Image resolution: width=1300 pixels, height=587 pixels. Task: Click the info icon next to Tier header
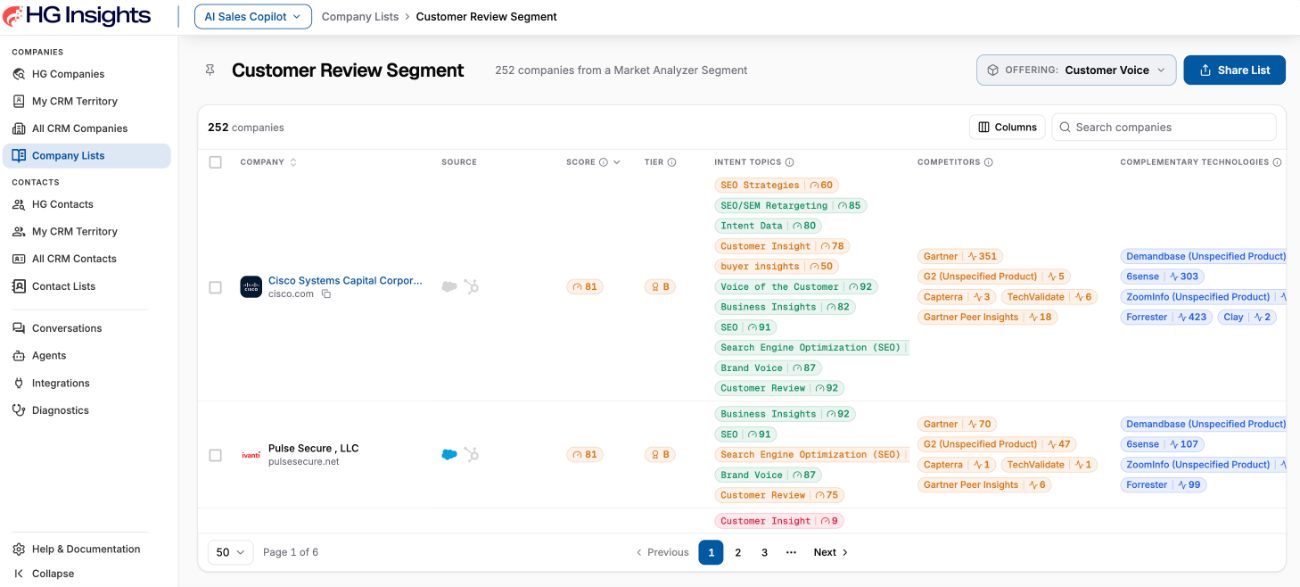[x=672, y=162]
